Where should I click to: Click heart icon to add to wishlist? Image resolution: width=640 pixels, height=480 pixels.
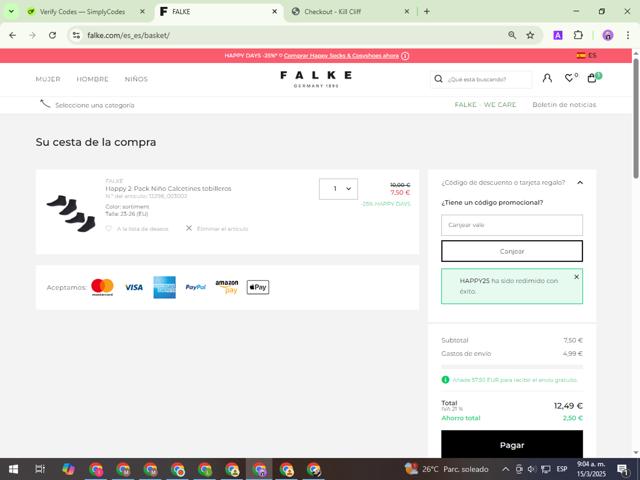(109, 229)
